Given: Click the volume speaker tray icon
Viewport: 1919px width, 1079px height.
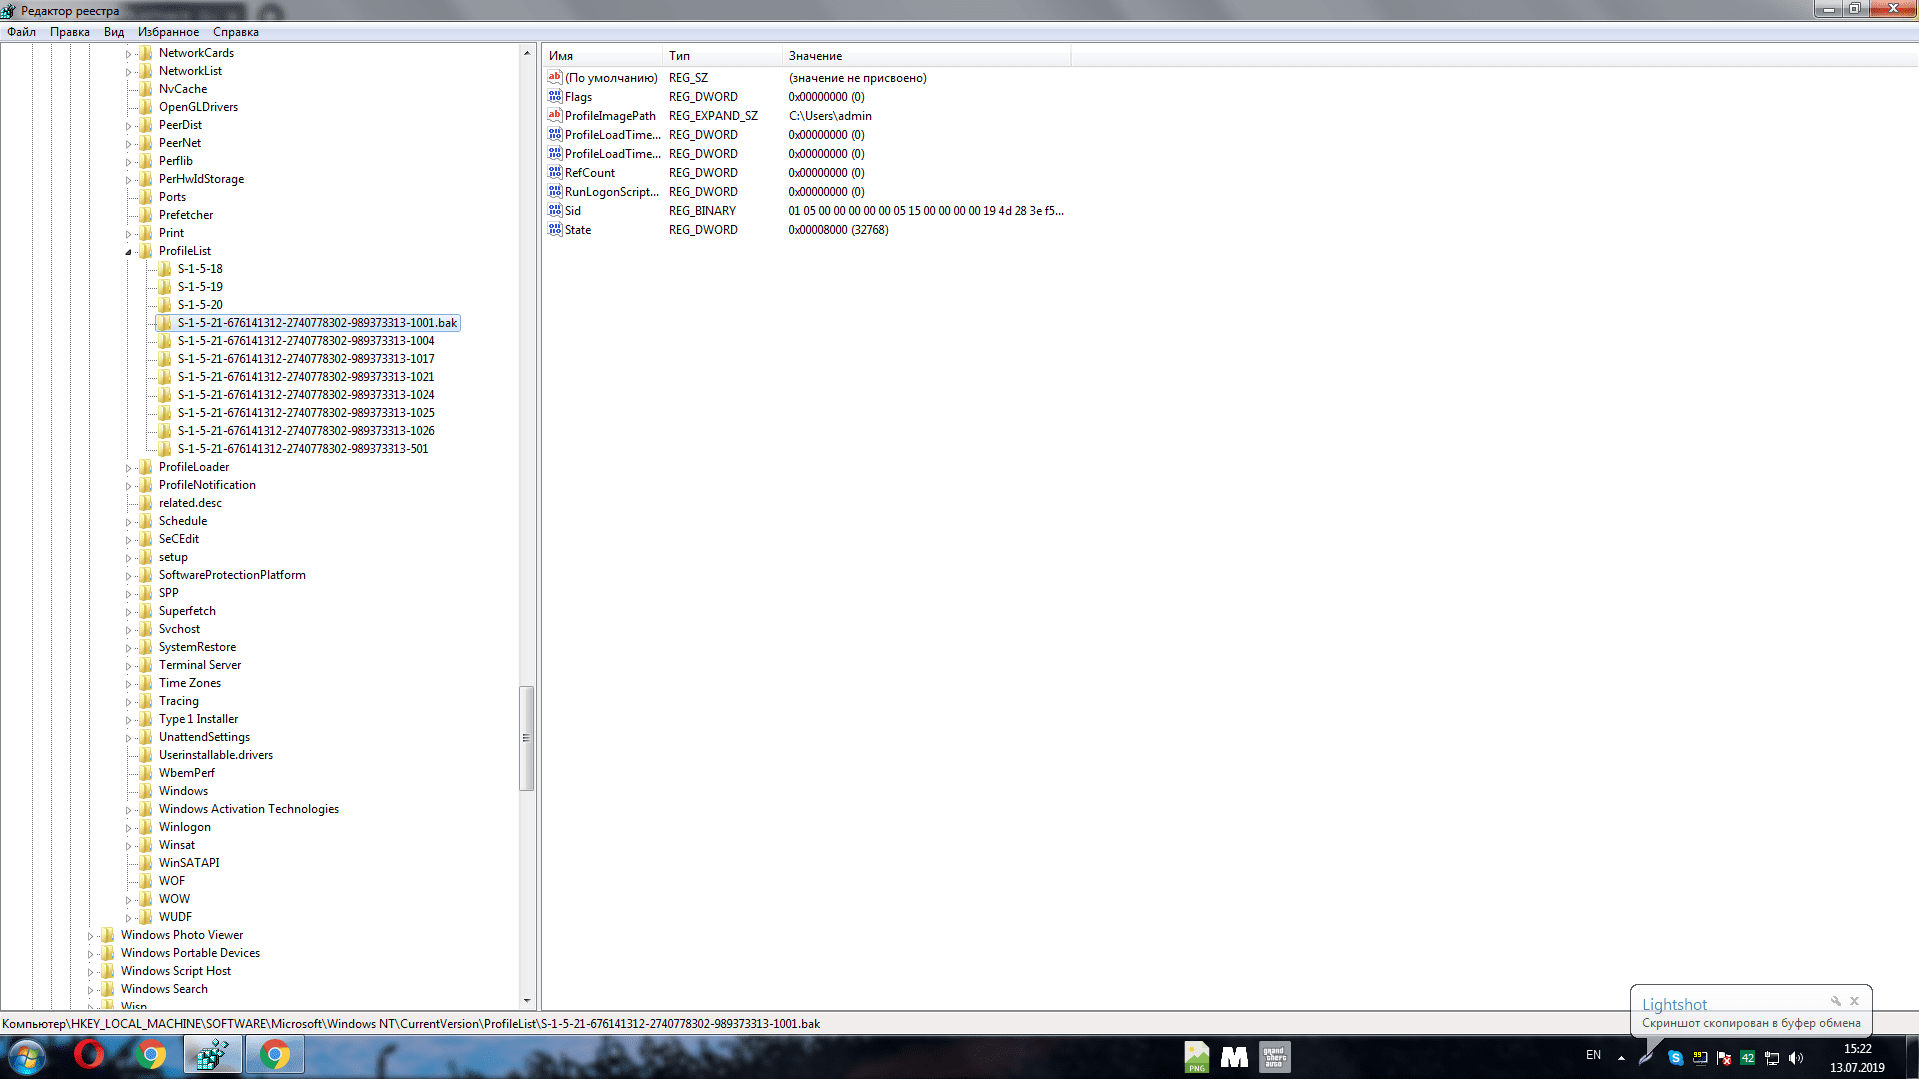Looking at the screenshot, I should (1796, 1057).
